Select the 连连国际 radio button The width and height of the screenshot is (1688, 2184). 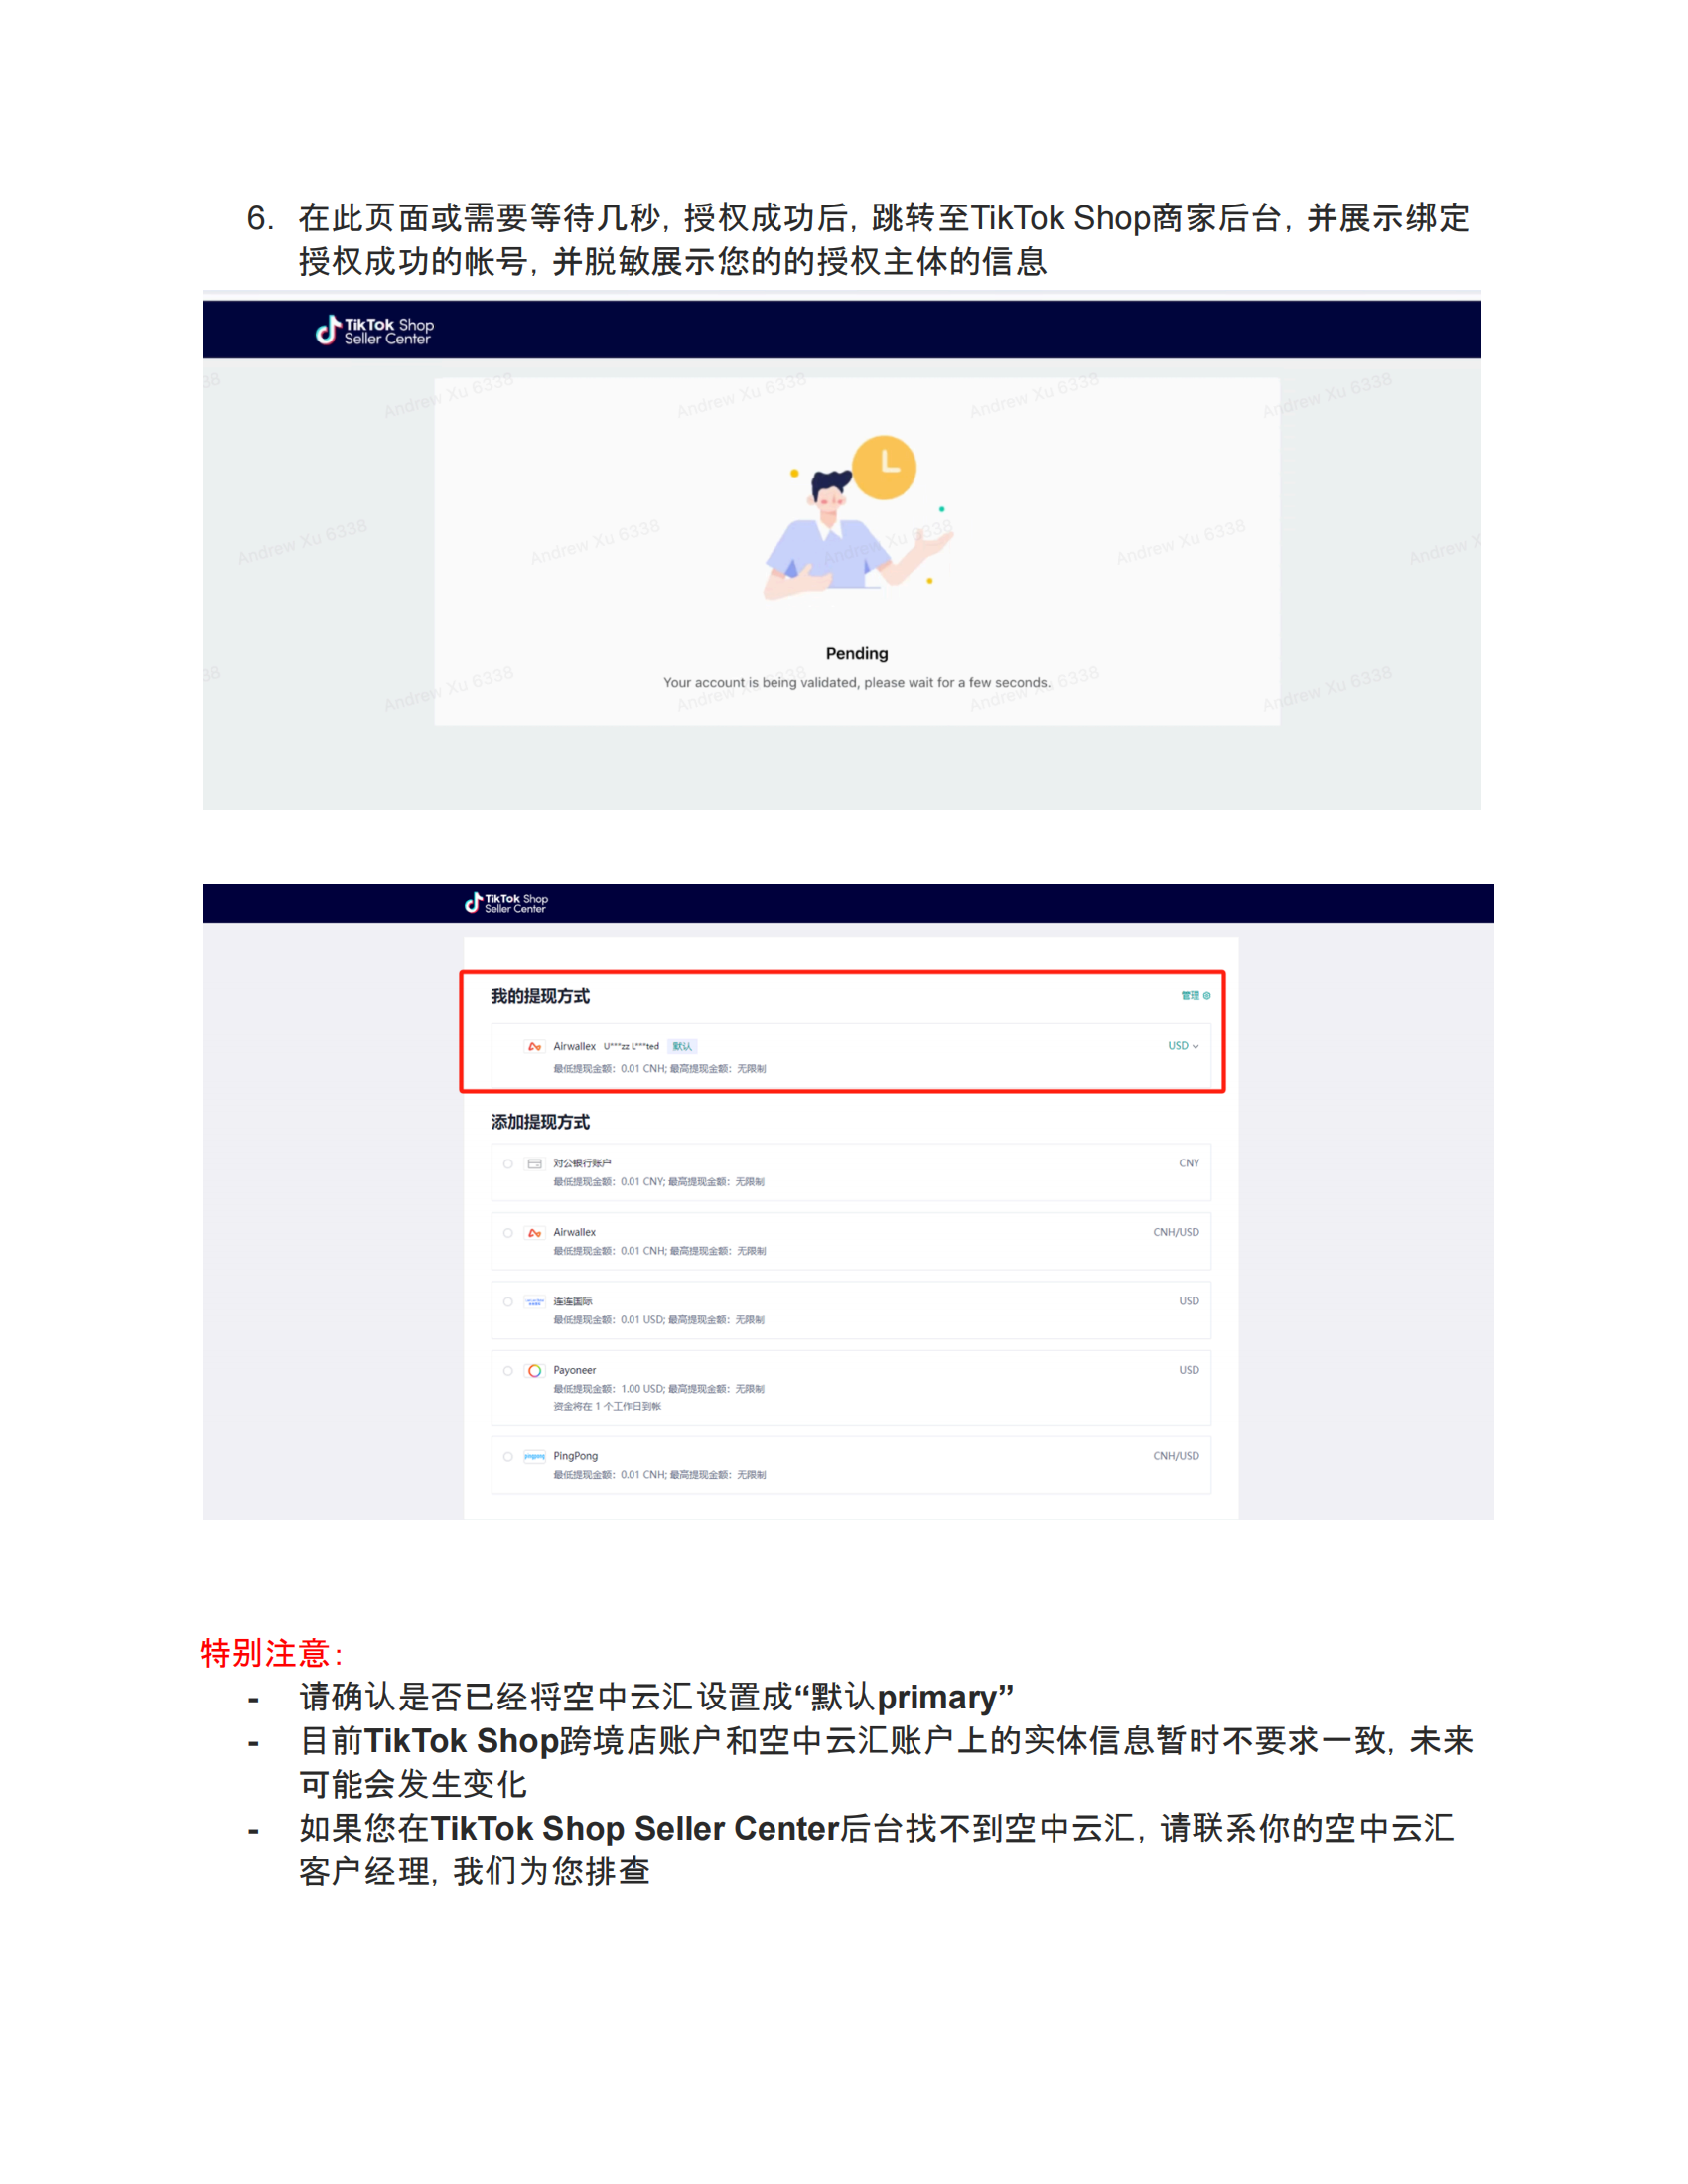click(x=508, y=1301)
